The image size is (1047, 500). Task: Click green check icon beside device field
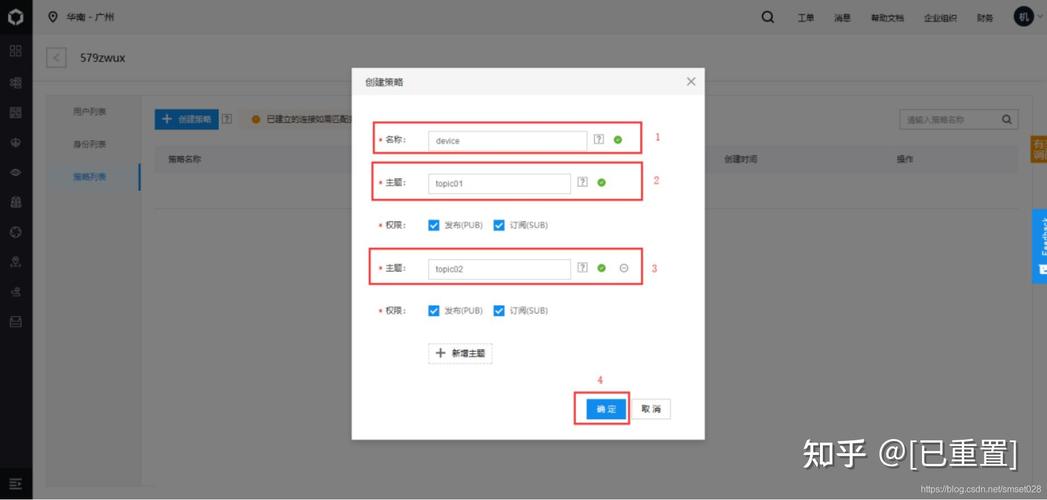point(618,140)
